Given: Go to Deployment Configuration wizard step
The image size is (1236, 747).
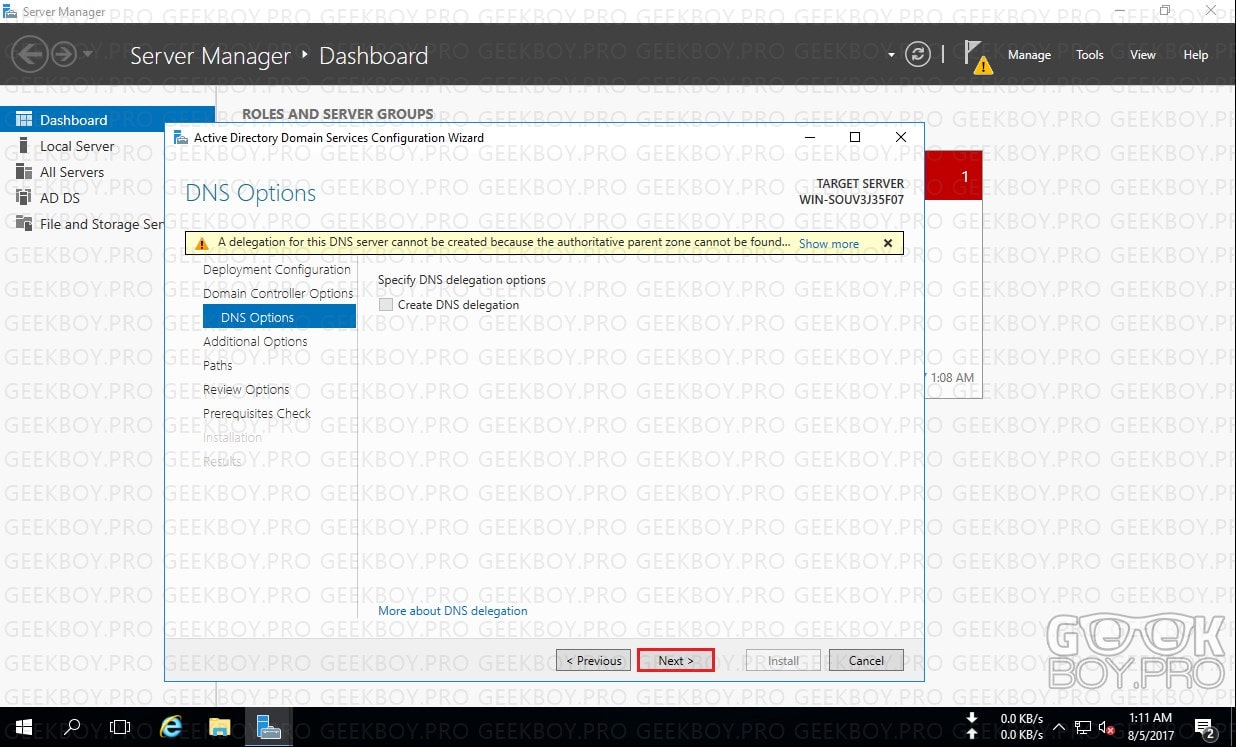Looking at the screenshot, I should 277,270.
